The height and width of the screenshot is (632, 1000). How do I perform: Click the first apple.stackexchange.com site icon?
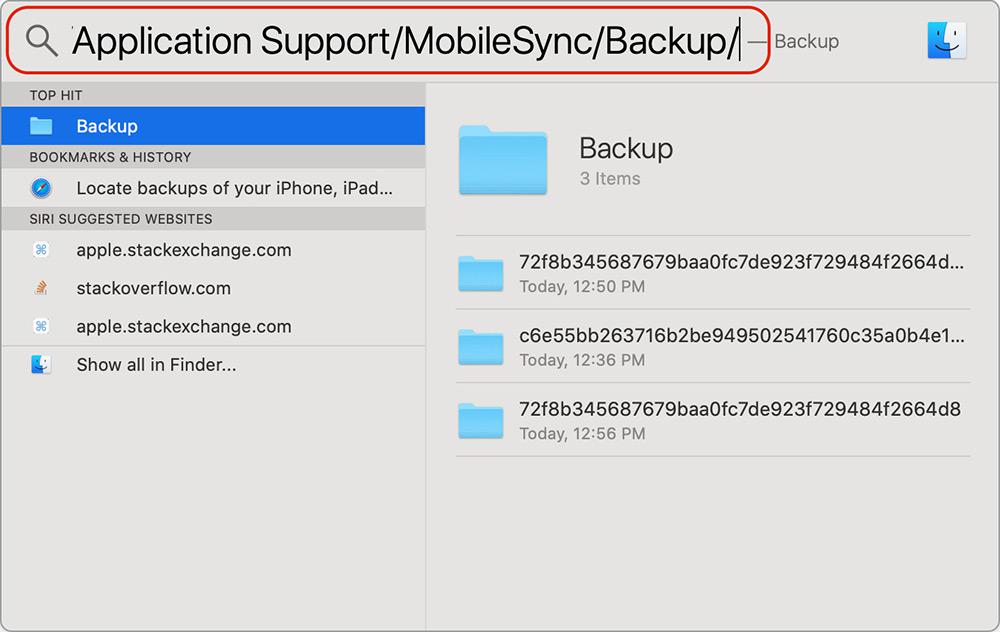[x=41, y=249]
